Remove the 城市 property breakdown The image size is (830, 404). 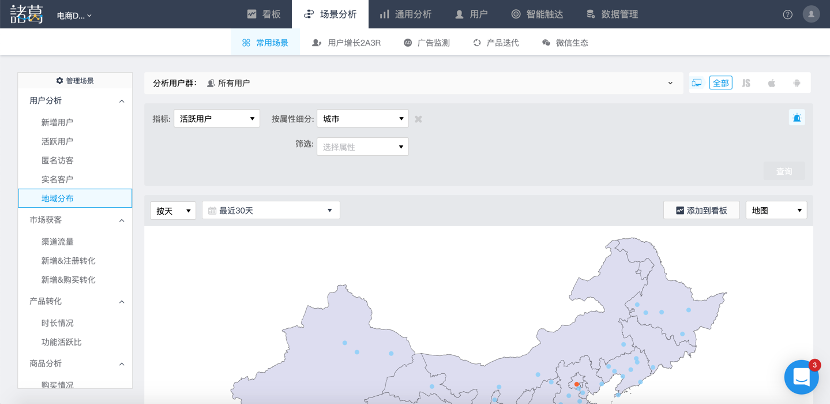(x=418, y=119)
